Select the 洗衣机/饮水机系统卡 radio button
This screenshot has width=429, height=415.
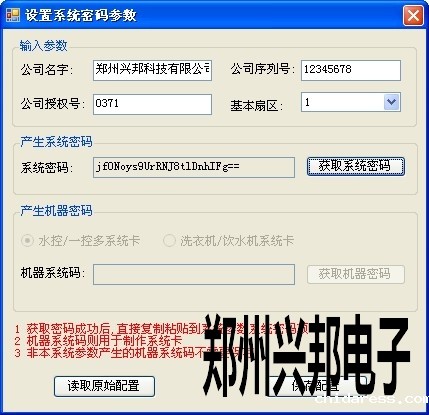pos(169,241)
